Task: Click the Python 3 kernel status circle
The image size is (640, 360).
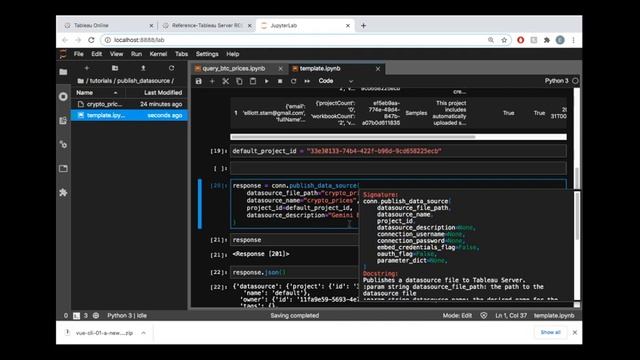Action: point(575,81)
